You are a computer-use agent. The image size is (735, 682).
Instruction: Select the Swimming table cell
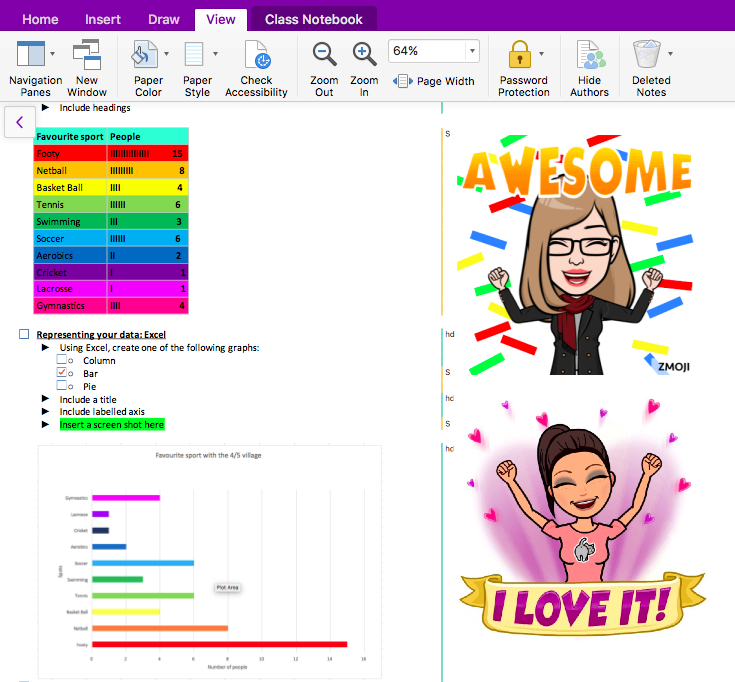pos(70,221)
